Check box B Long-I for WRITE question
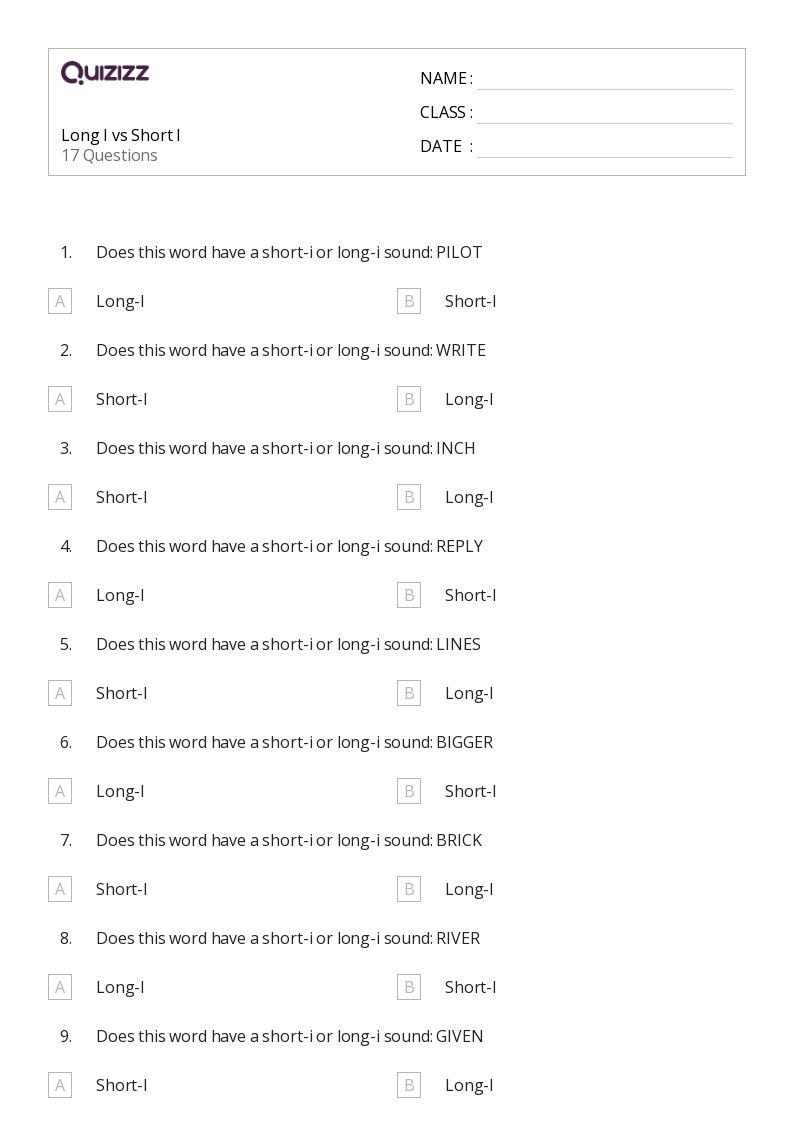The image size is (794, 1123). point(409,399)
